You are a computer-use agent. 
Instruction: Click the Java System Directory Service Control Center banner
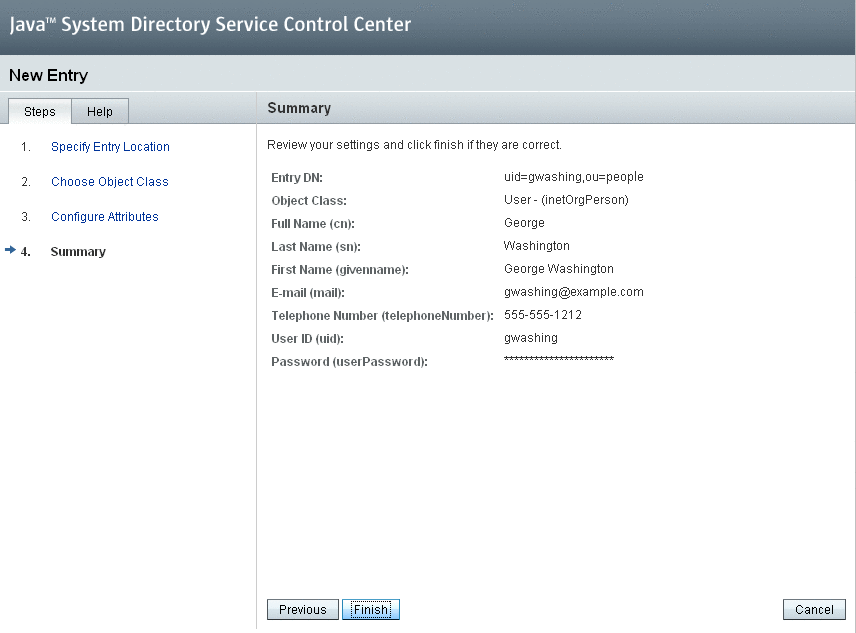210,25
